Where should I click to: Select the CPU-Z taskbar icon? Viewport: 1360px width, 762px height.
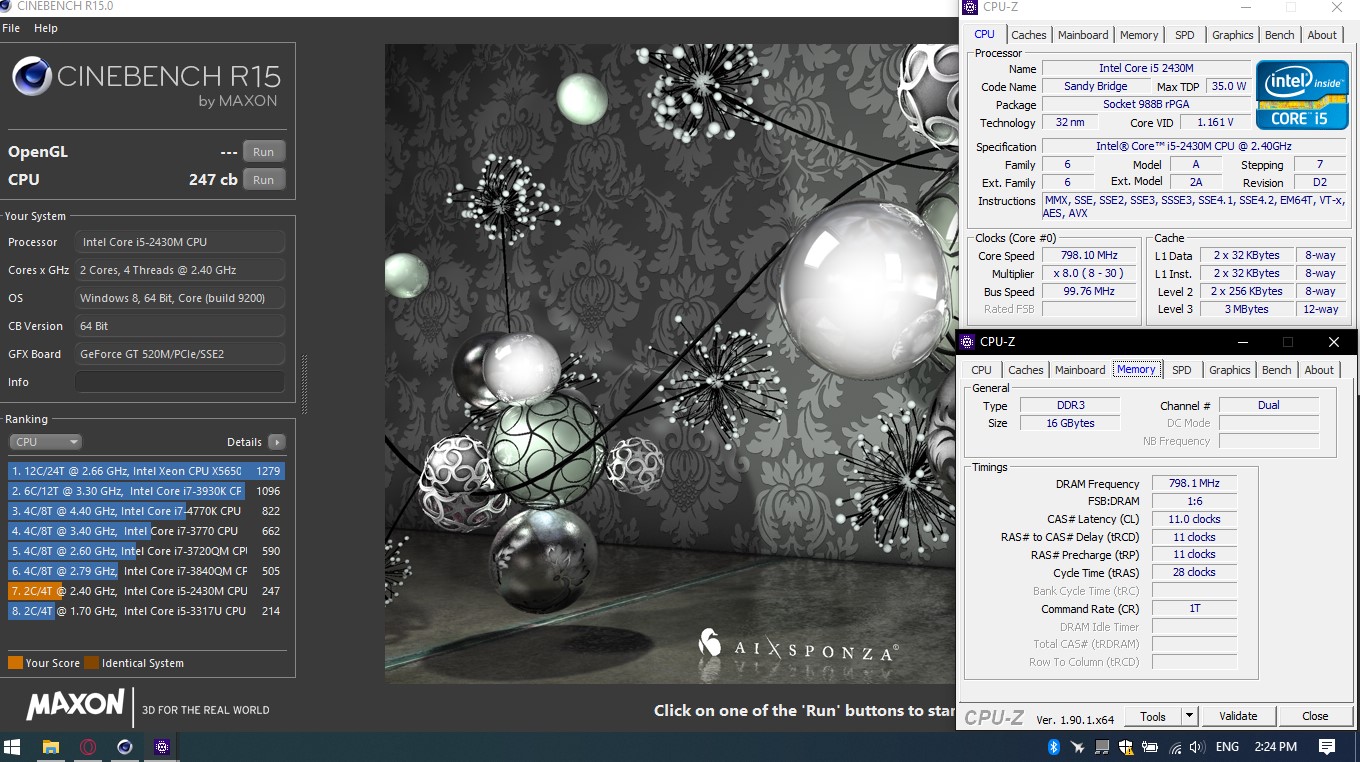[x=162, y=747]
